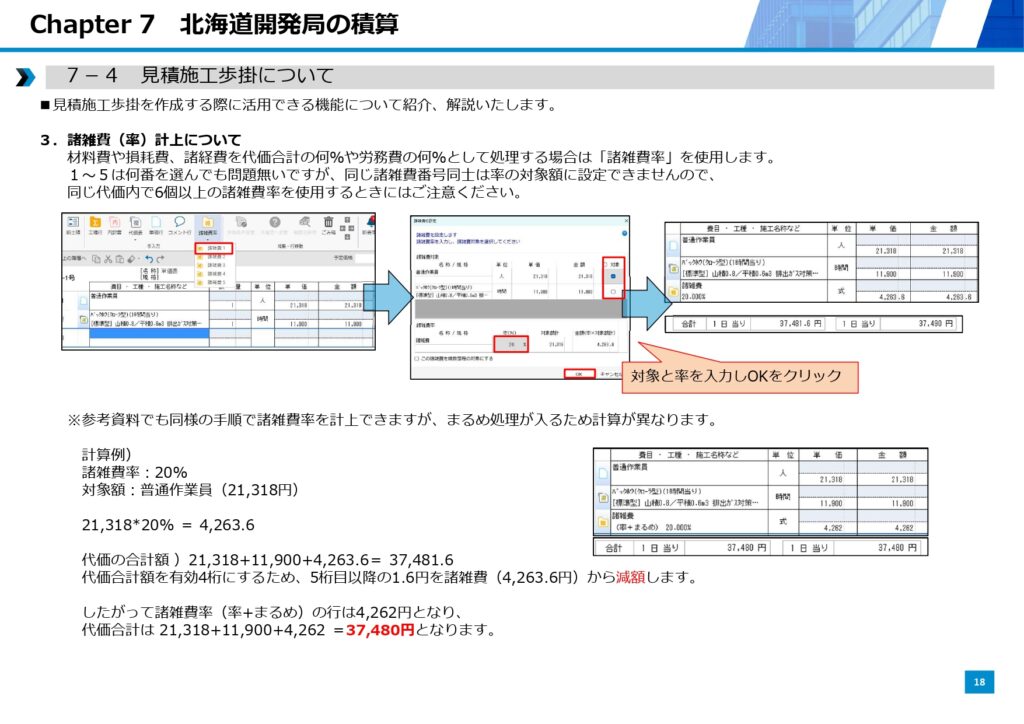Choose 諸雑費 5 from the dropdown list

[x=215, y=282]
